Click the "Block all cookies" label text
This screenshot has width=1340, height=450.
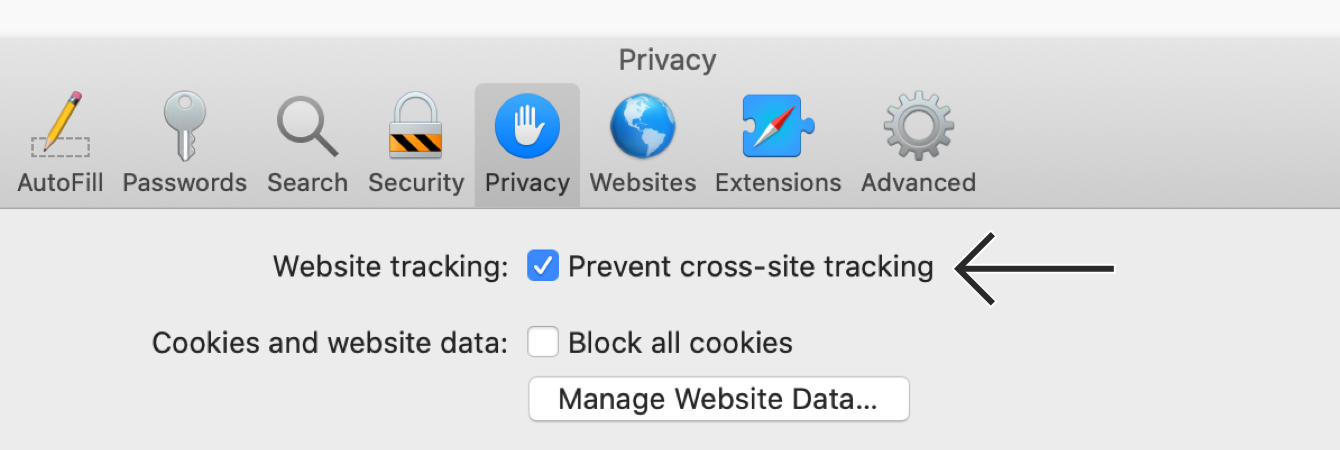point(680,343)
